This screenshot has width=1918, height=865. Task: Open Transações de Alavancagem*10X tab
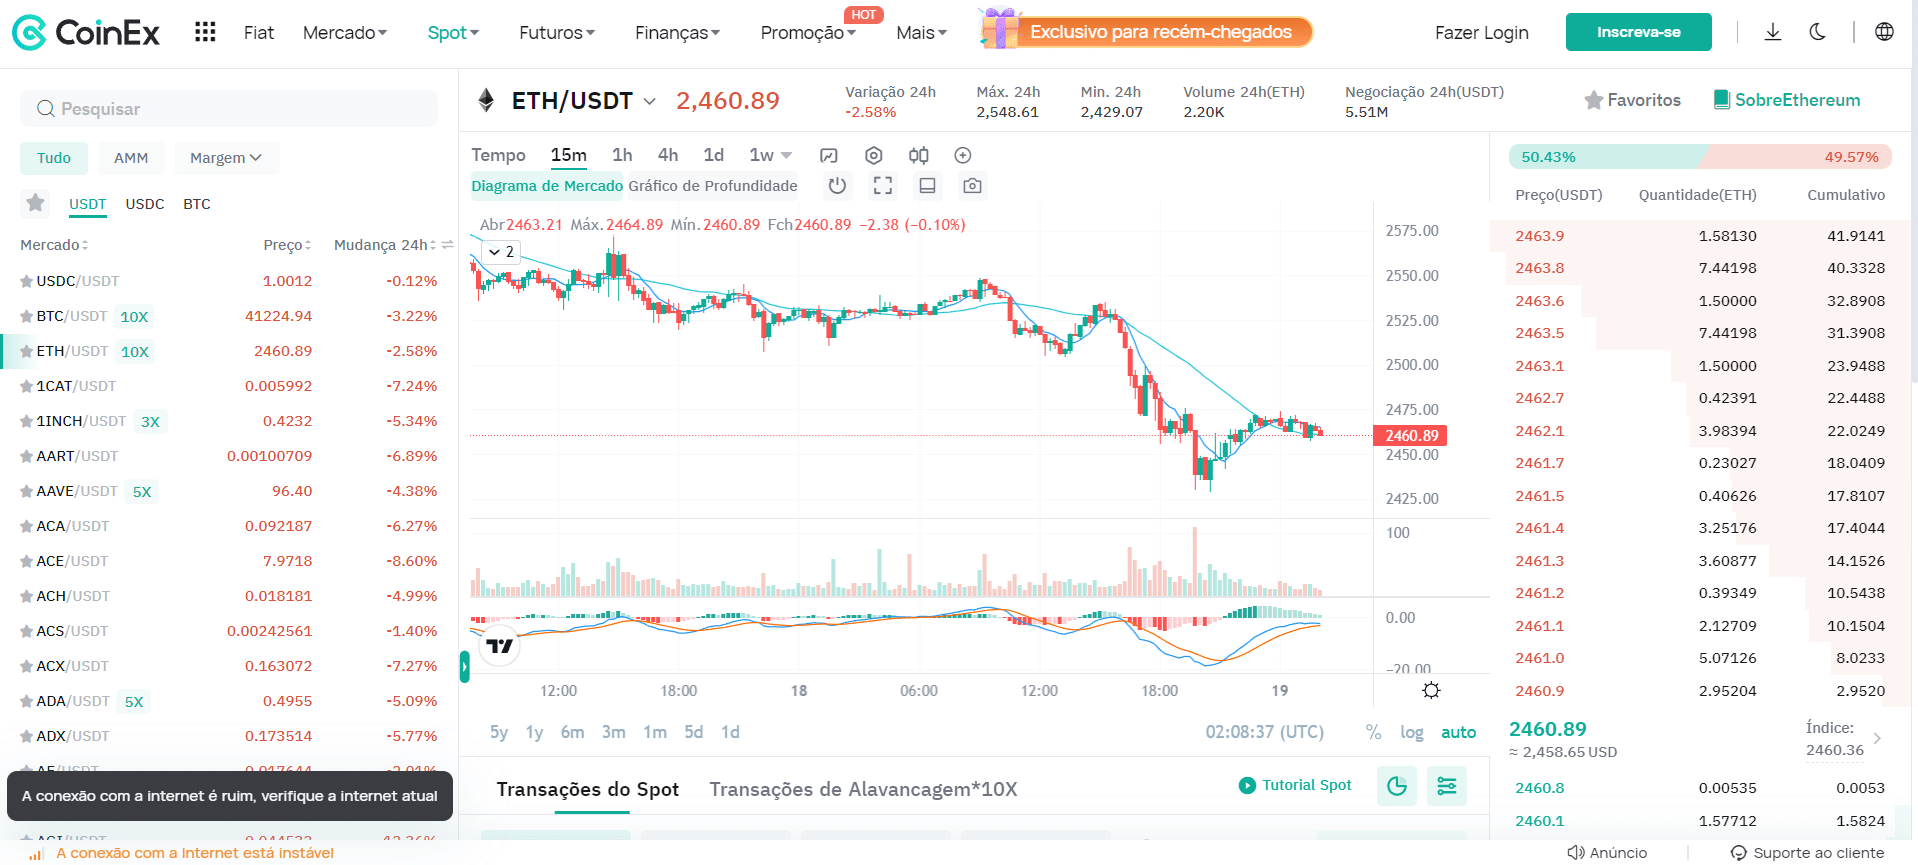[863, 789]
